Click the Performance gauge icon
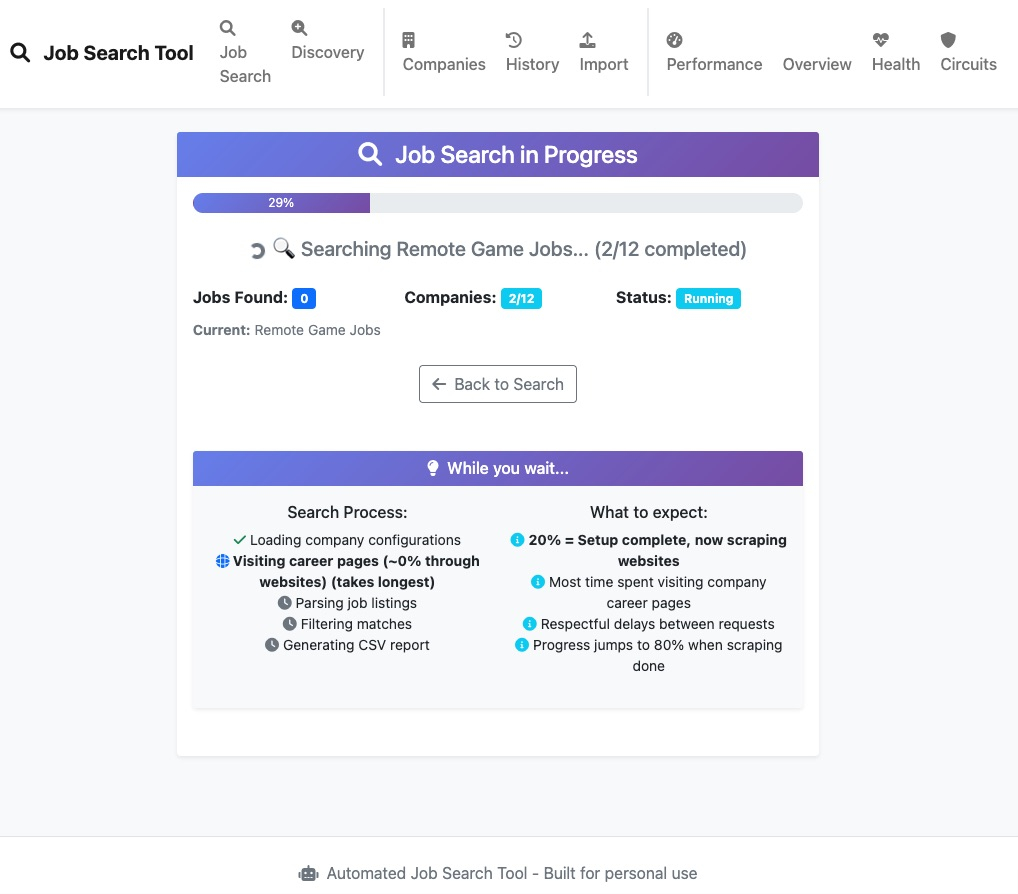 click(x=674, y=40)
